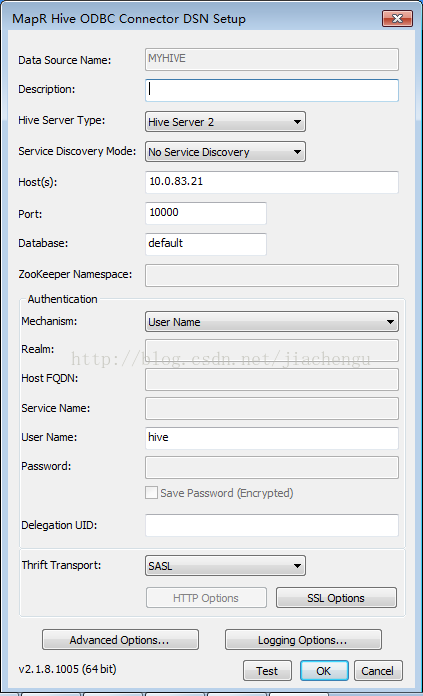Cancel the DSN setup
Screen dimensions: 423x696
click(x=378, y=671)
